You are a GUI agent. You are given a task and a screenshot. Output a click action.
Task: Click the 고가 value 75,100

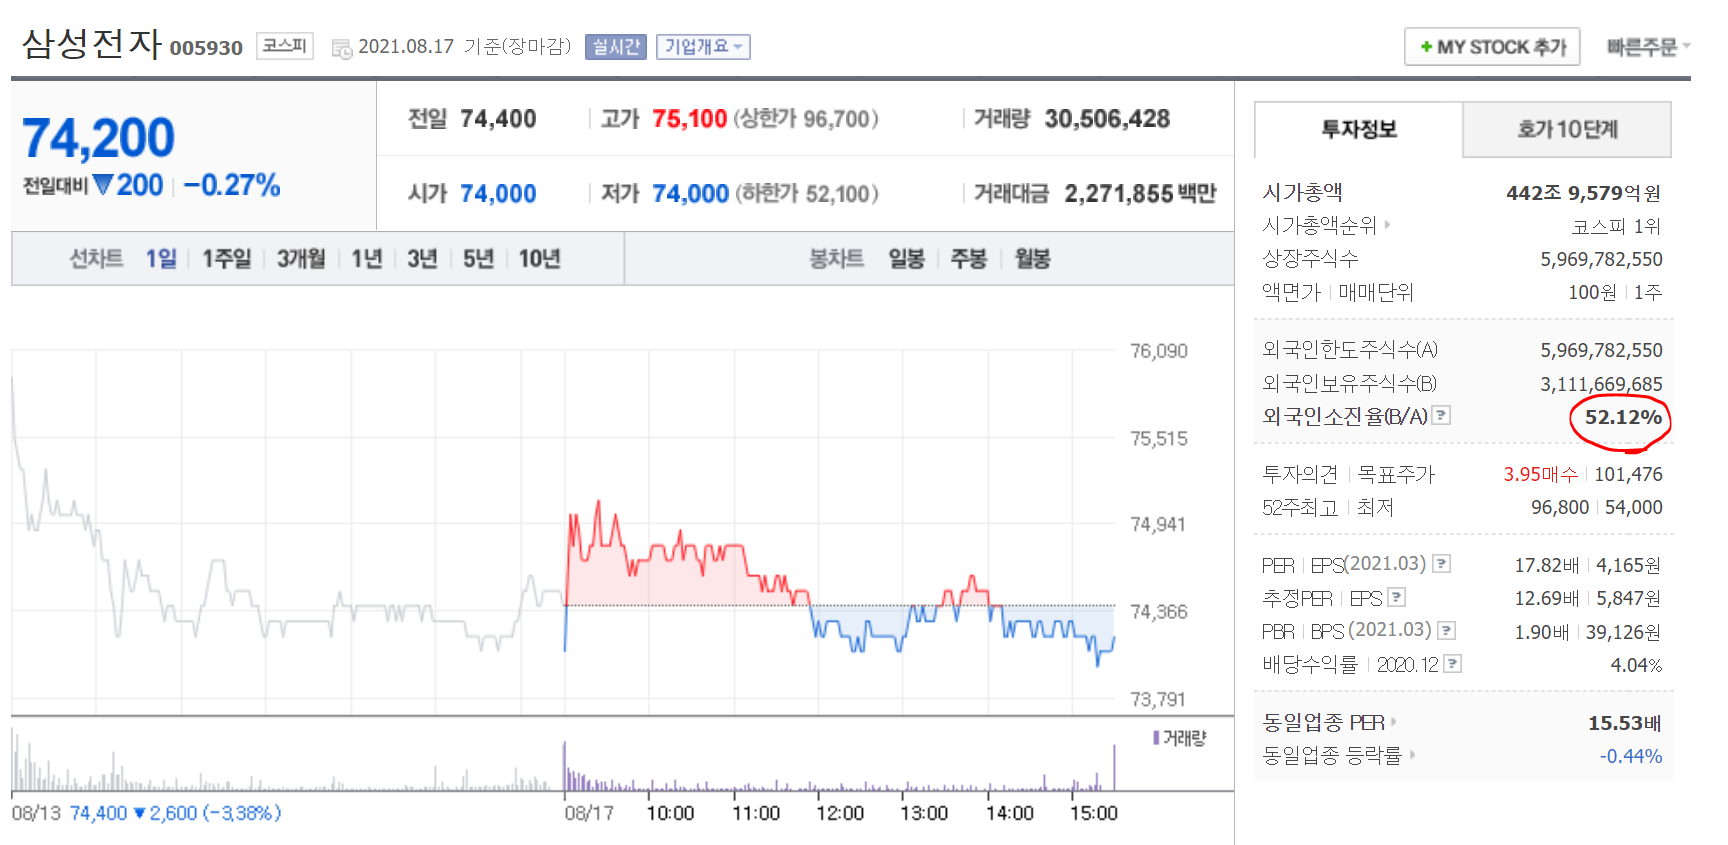(689, 119)
